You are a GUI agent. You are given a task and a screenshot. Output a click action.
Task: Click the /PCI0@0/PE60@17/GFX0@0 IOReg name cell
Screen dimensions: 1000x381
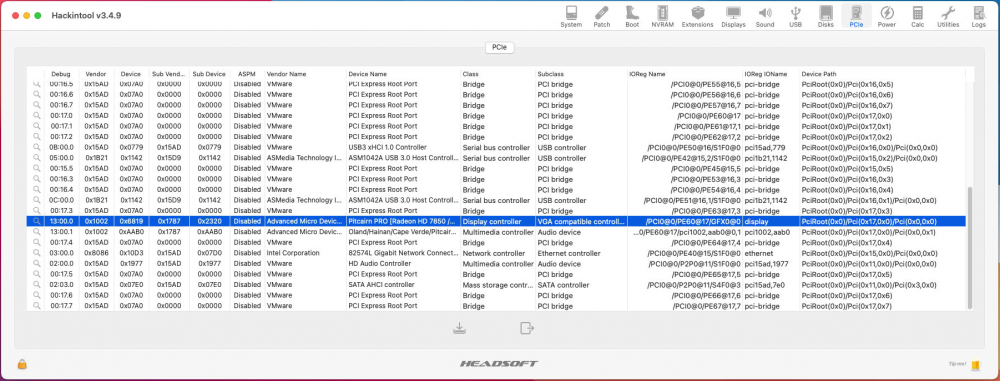click(x=684, y=221)
